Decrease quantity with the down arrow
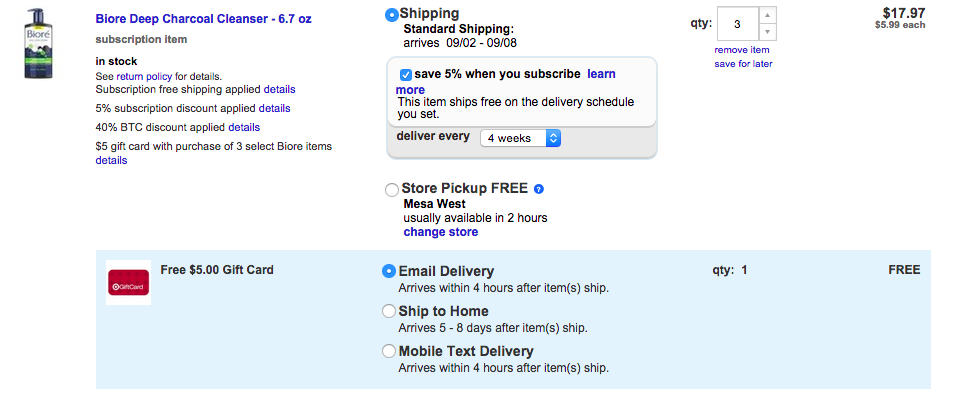Image resolution: width=964 pixels, height=396 pixels. click(767, 32)
